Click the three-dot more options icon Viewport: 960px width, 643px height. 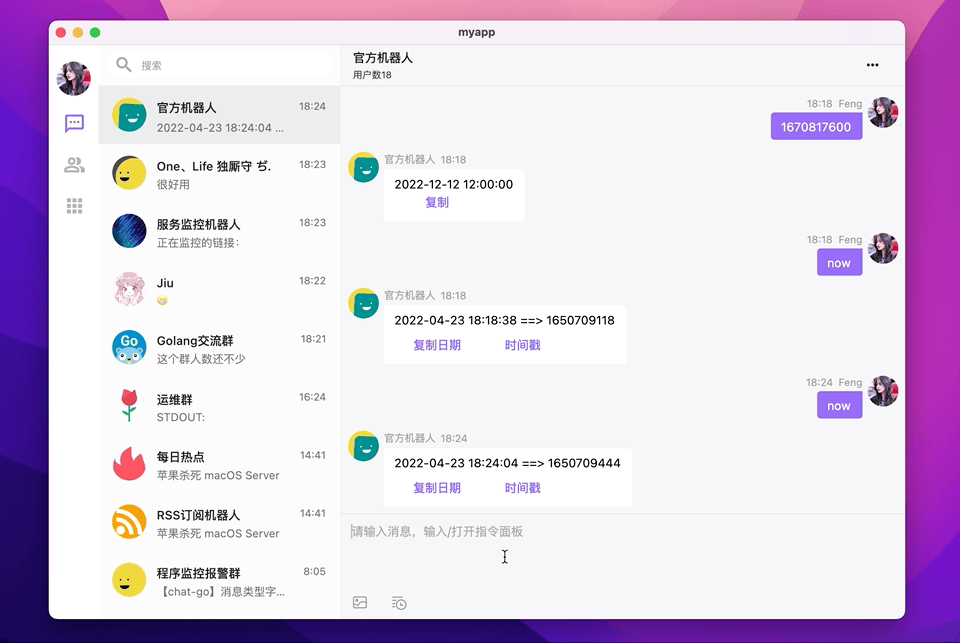point(872,65)
